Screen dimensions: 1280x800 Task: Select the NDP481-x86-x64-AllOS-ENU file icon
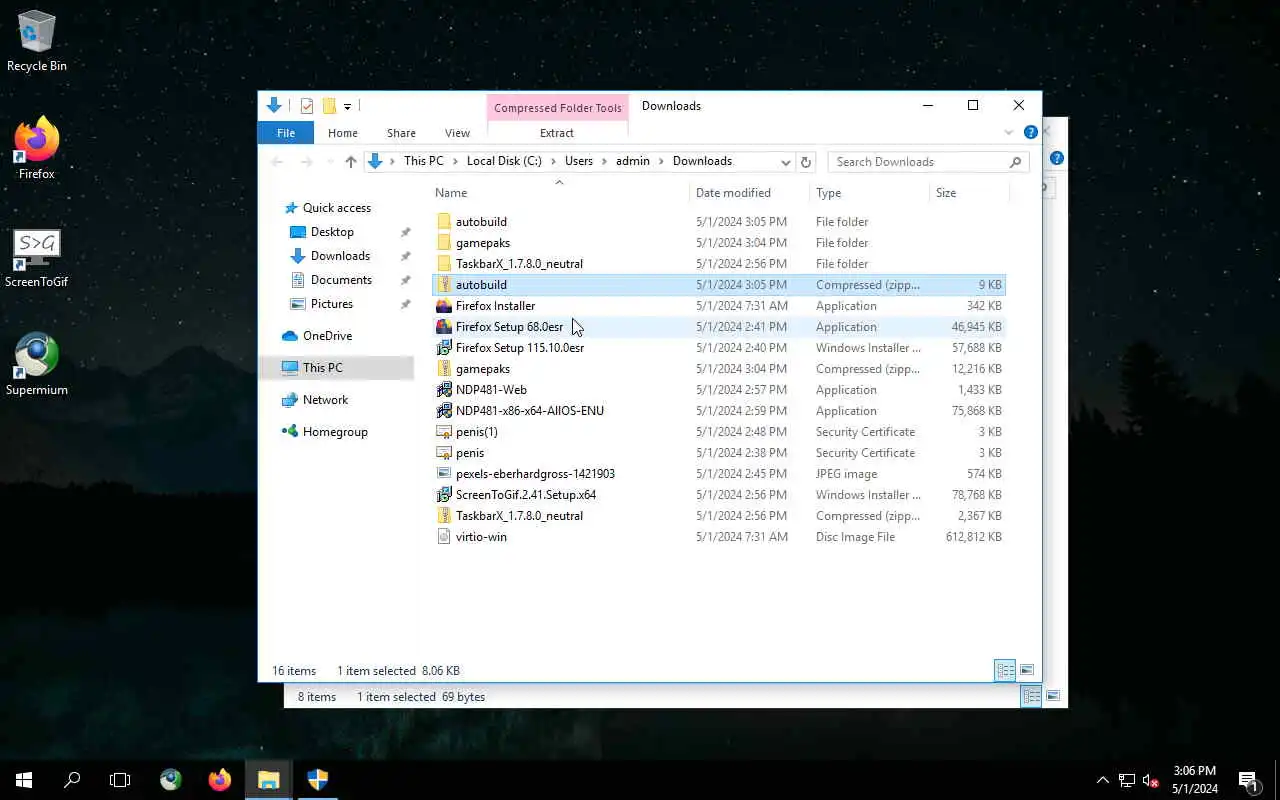tap(444, 411)
